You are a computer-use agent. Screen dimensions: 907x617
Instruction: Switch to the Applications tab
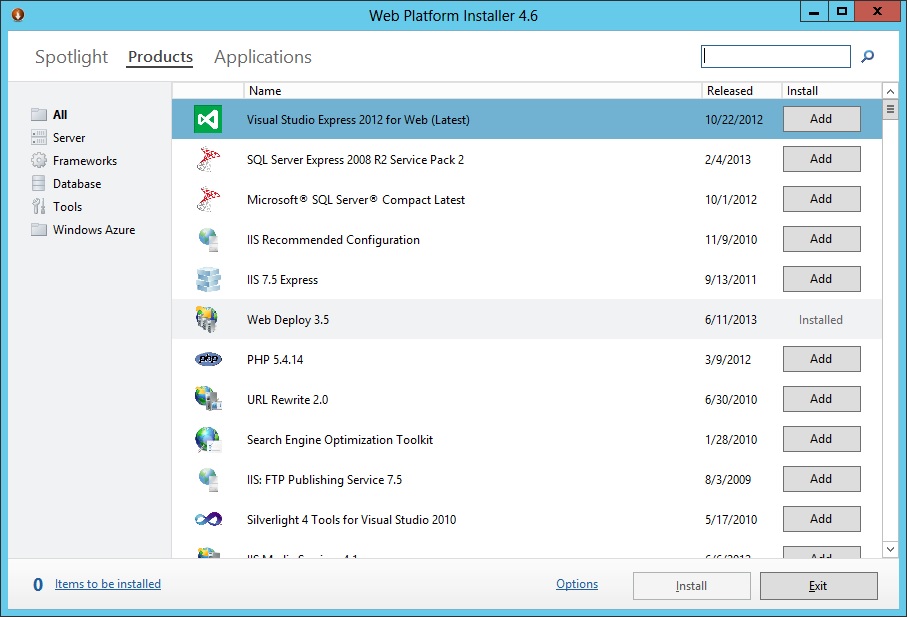point(263,57)
